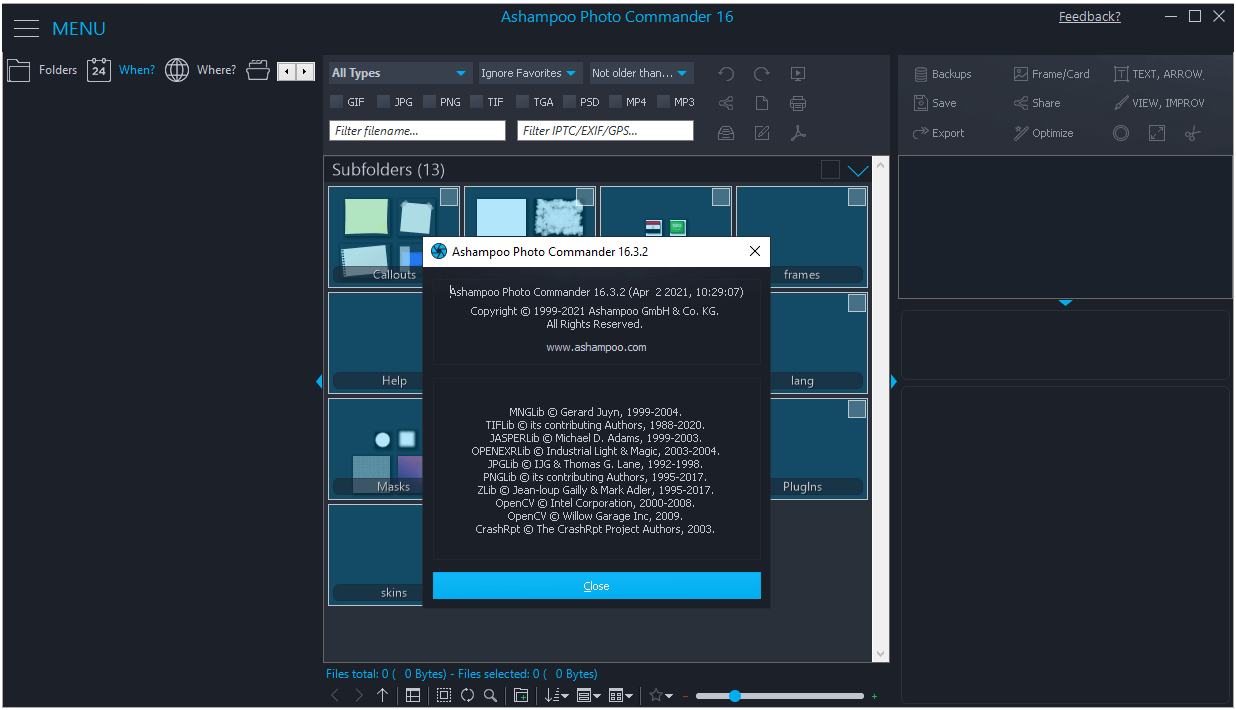Collapse the Subfolders section chevron

(x=858, y=170)
